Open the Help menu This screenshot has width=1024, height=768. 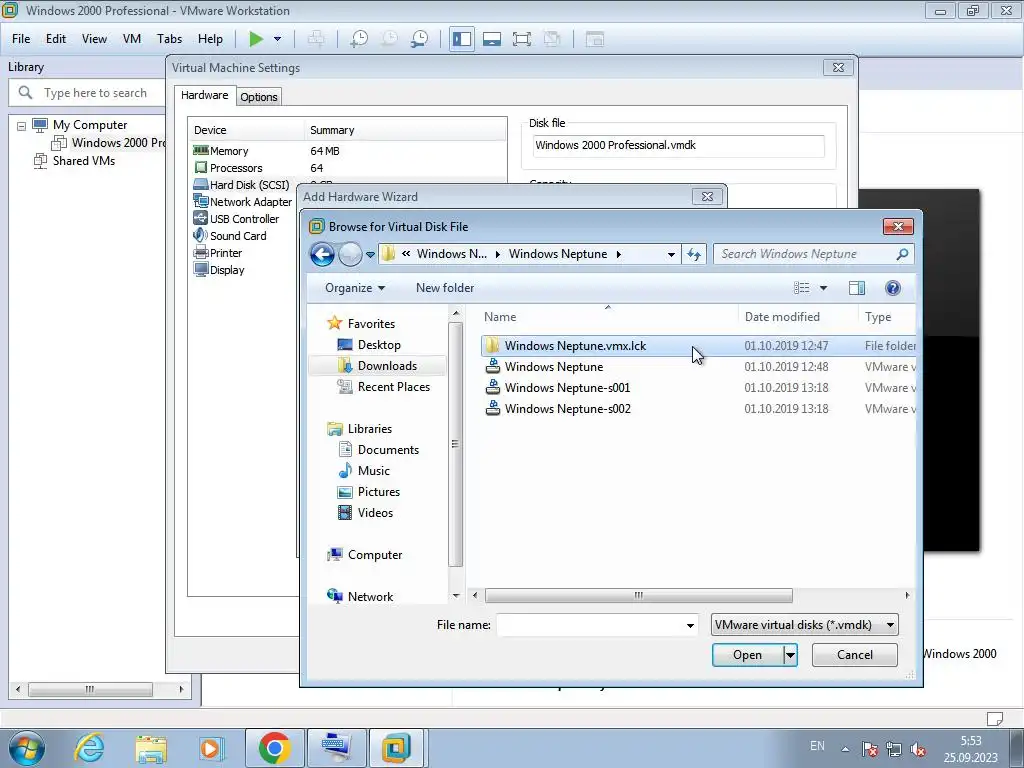pos(210,39)
